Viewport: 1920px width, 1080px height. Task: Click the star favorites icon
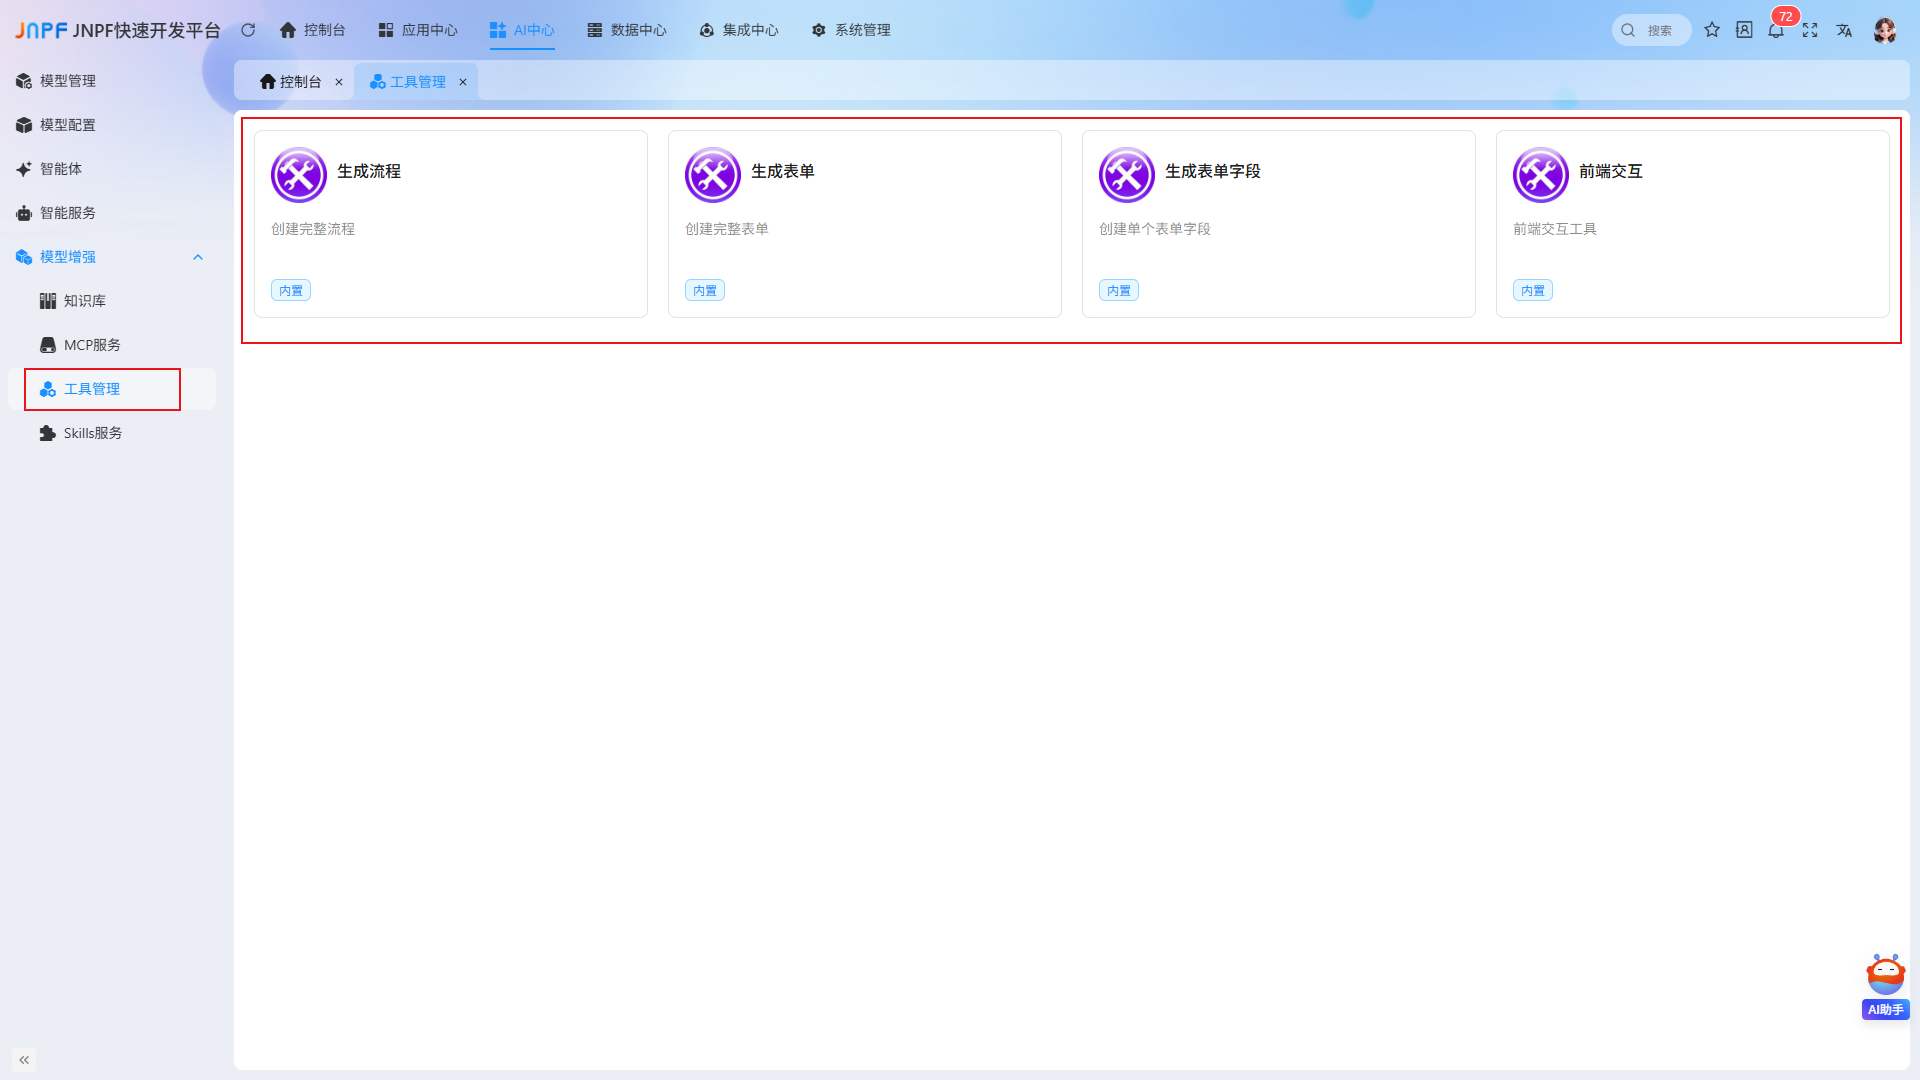(x=1712, y=30)
